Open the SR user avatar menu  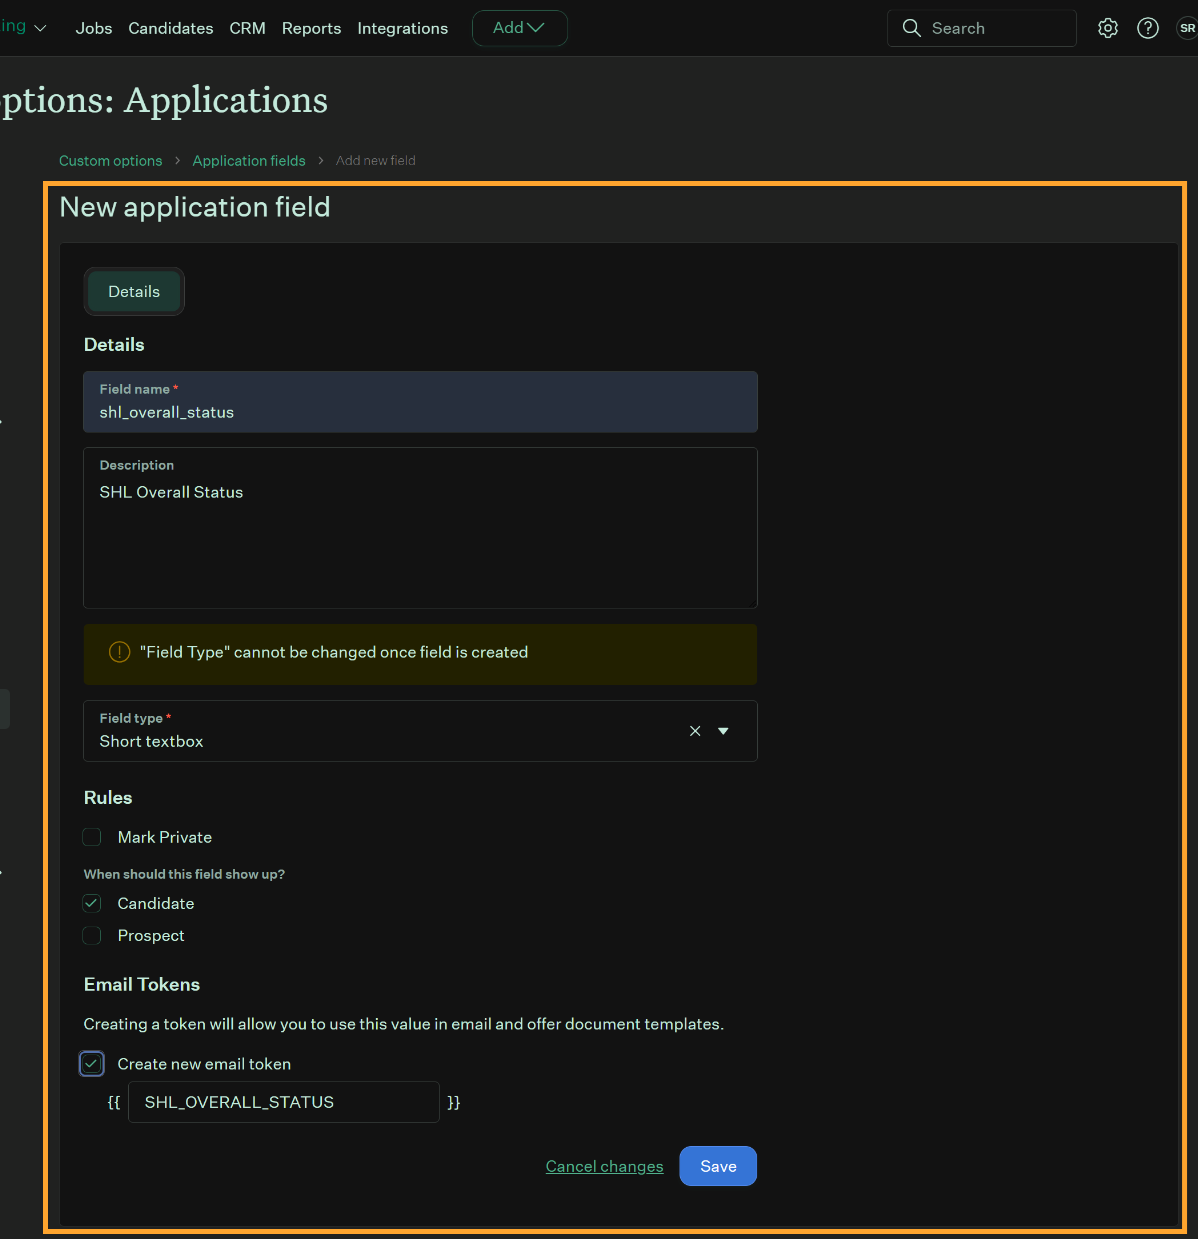(x=1187, y=28)
